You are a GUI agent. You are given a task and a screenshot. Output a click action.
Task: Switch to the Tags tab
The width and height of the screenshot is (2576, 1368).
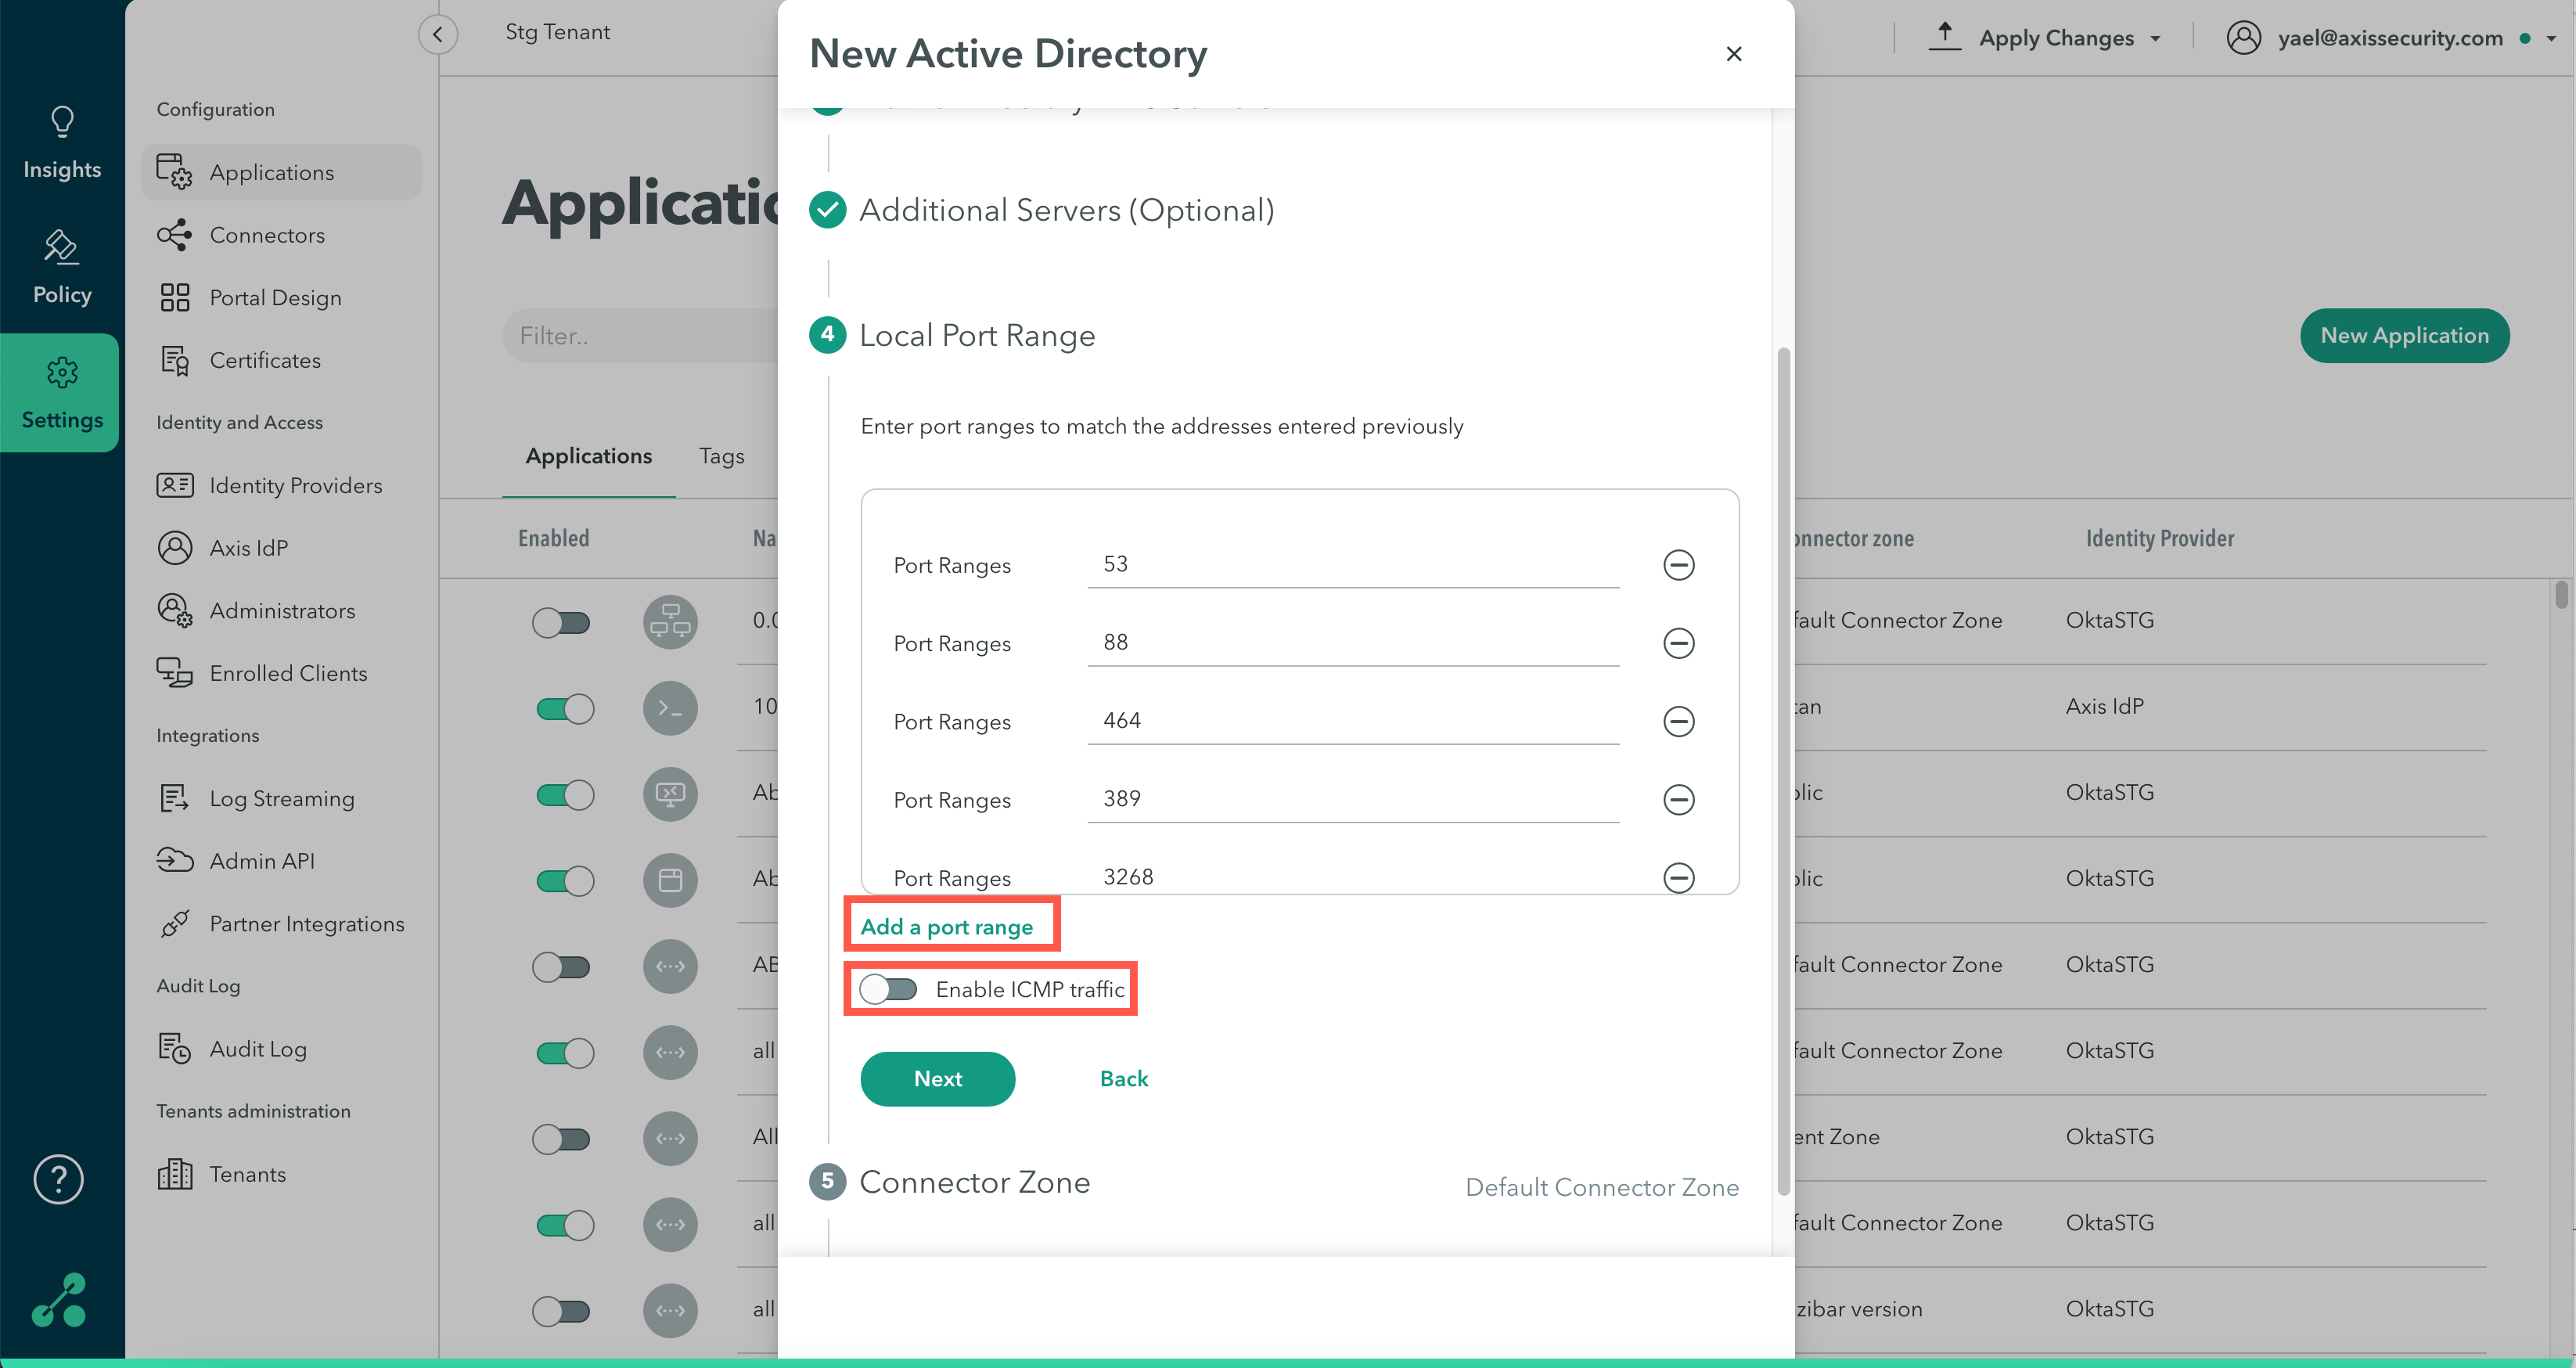click(x=721, y=456)
